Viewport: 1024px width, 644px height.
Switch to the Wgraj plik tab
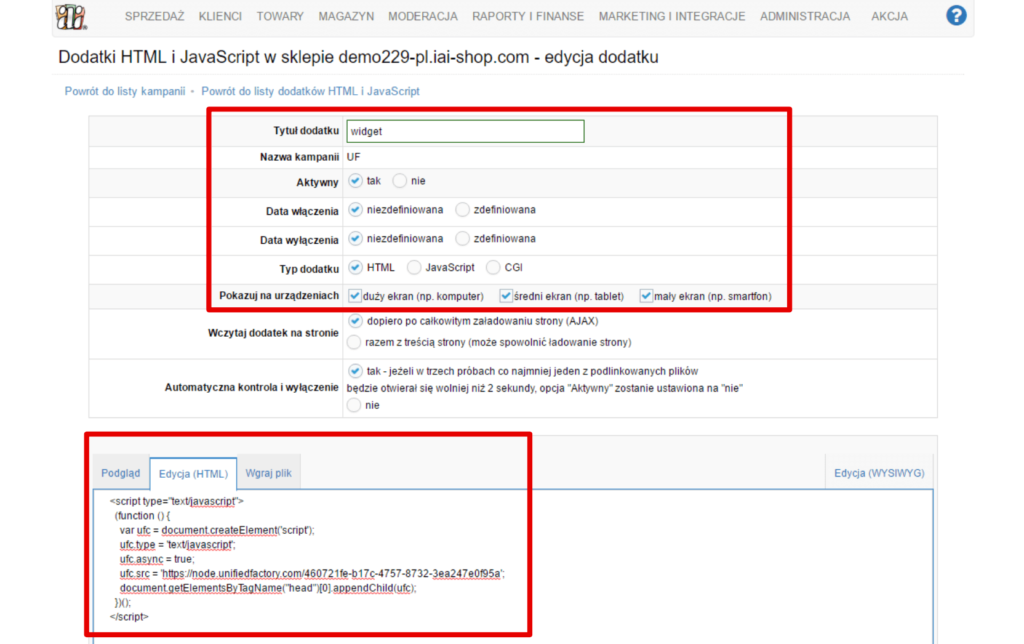coord(268,473)
